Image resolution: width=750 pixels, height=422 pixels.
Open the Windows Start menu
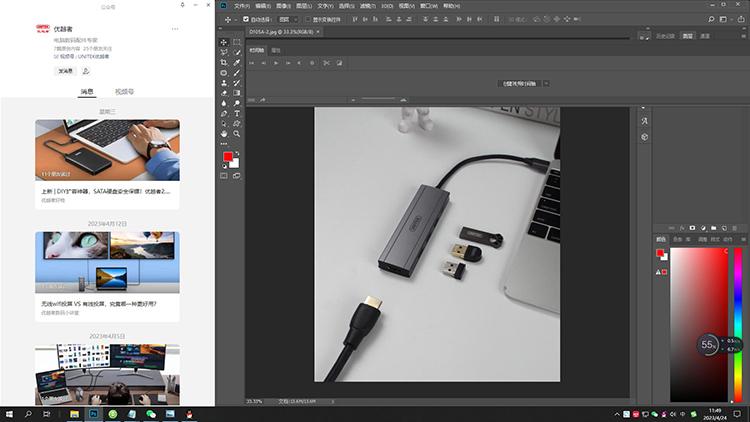tap(10, 413)
